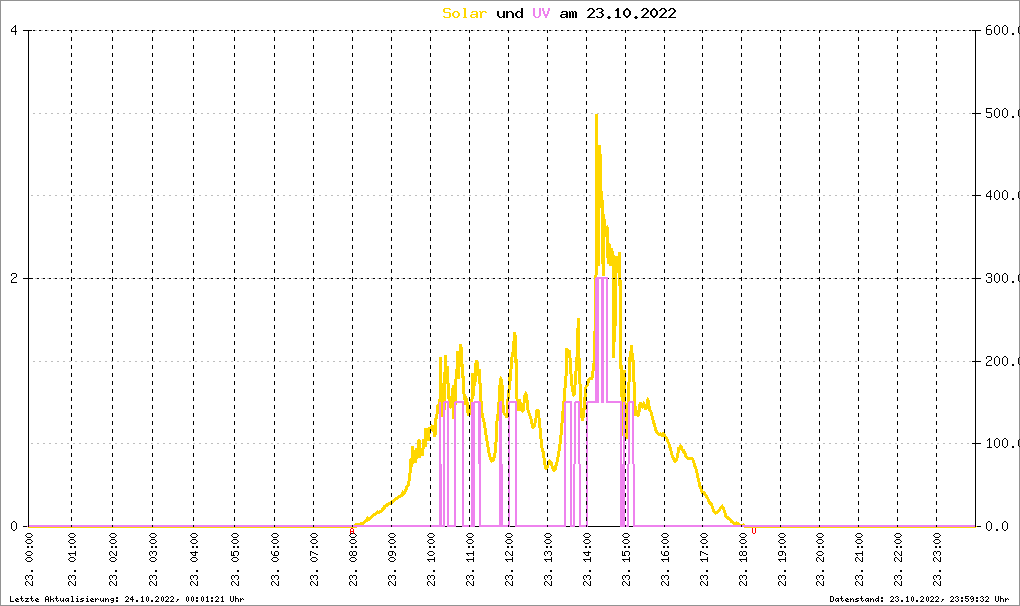Click the x-axis label "23. 15:00"
Image resolution: width=1020 pixels, height=606 pixels.
click(626, 560)
